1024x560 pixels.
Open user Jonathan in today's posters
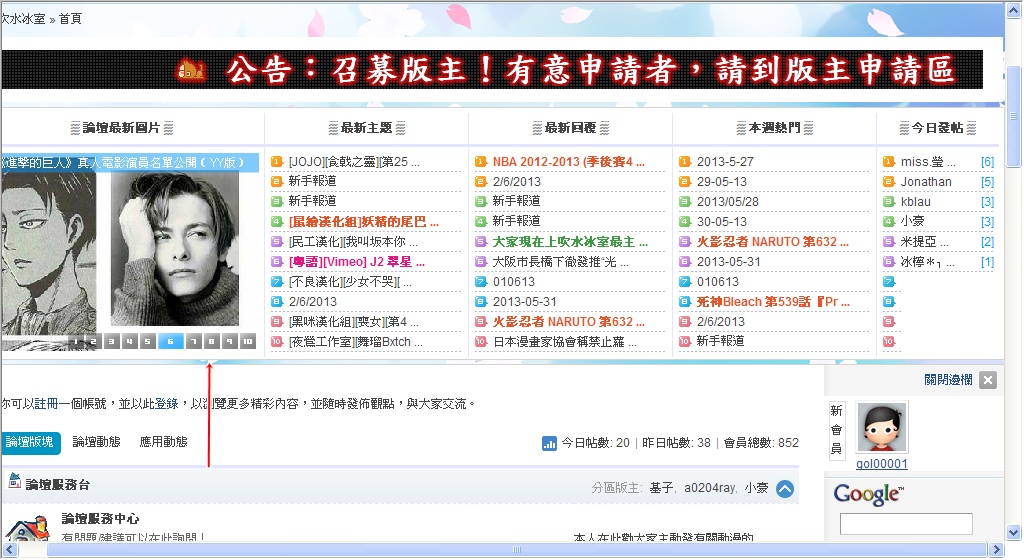click(x=926, y=182)
